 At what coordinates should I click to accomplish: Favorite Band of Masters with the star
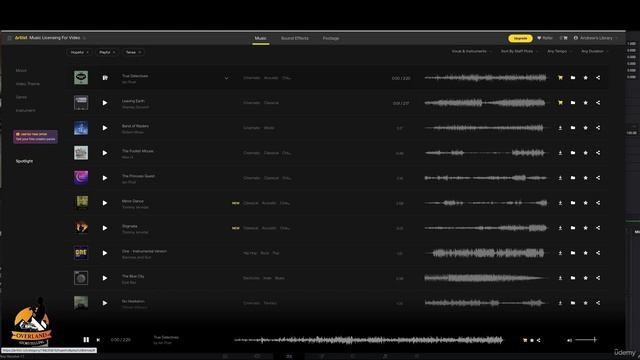[586, 128]
